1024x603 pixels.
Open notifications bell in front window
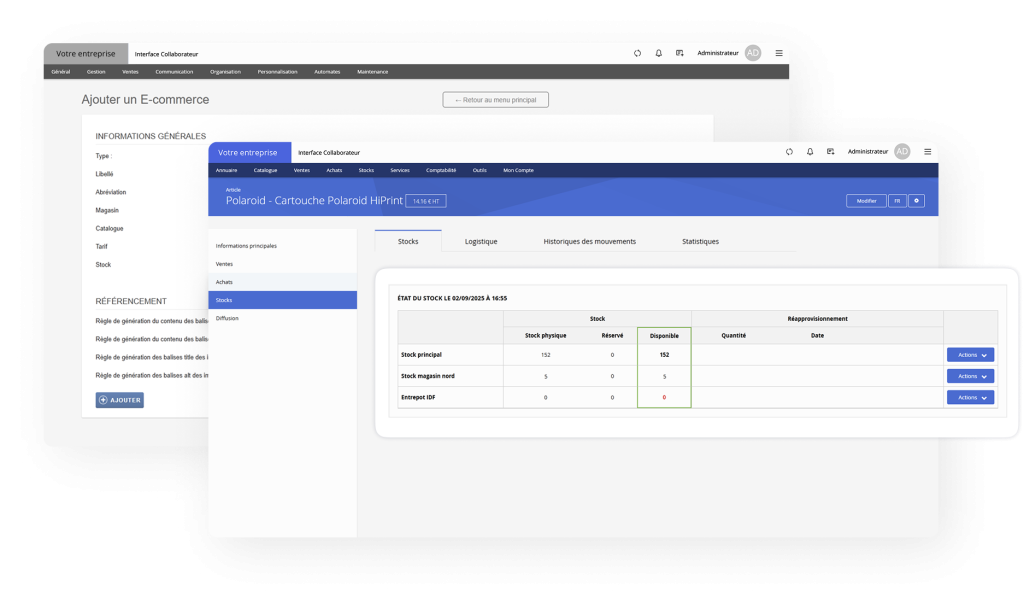coord(809,152)
